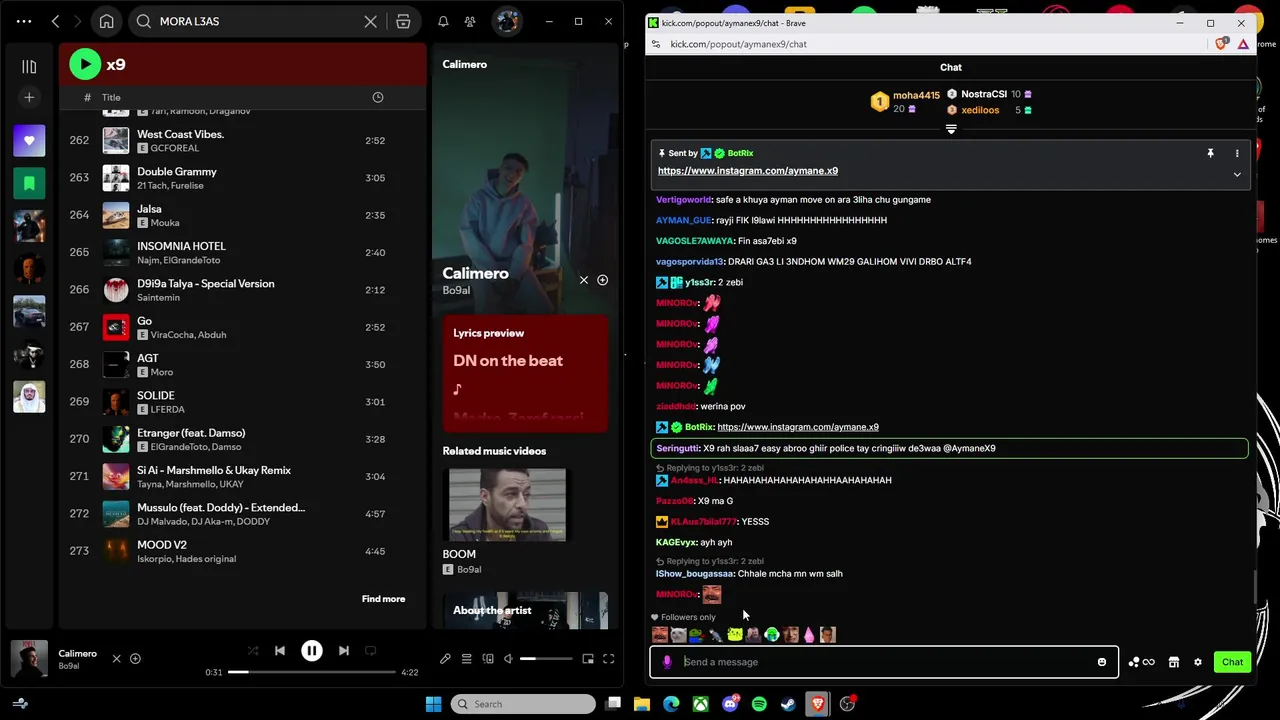Image resolution: width=1280 pixels, height=720 pixels.
Task: Play the x9 playlist
Action: pyautogui.click(x=85, y=64)
